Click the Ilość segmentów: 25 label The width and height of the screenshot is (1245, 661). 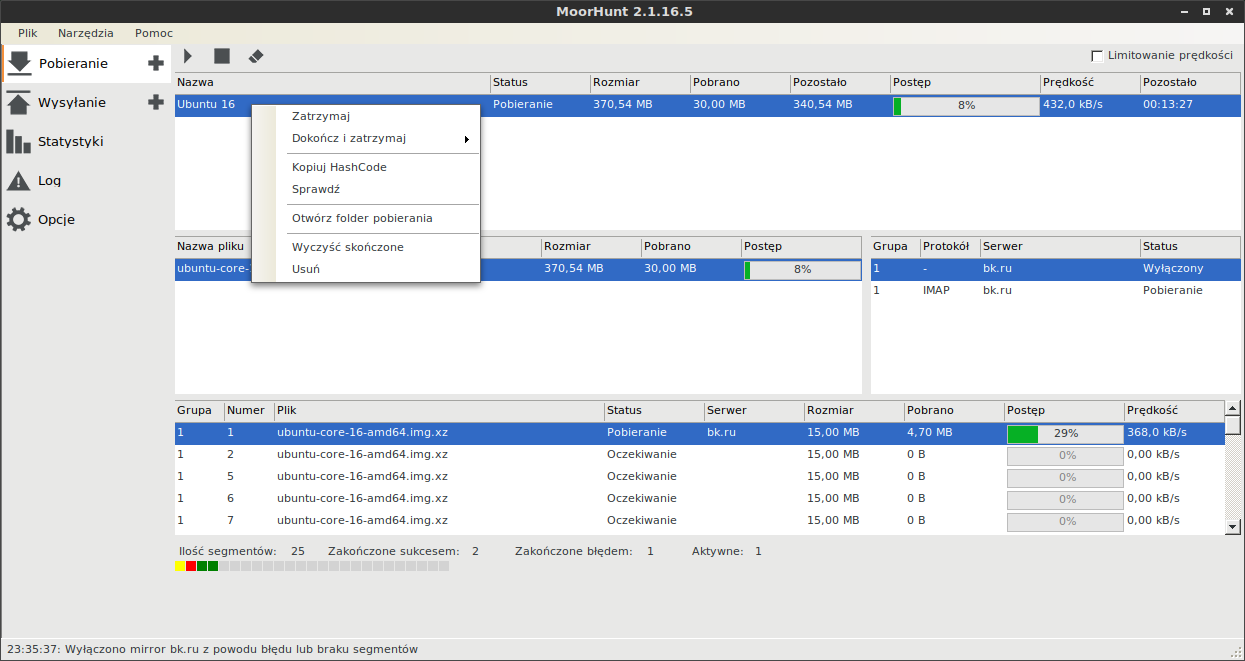coord(242,551)
